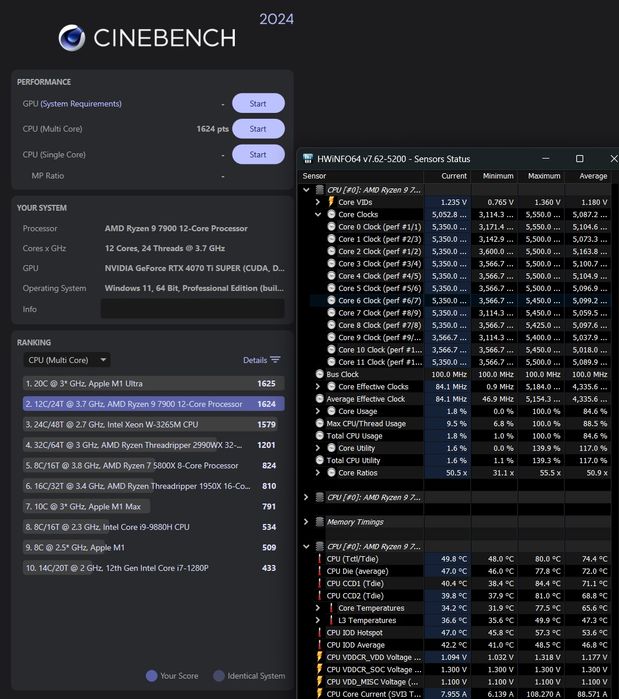The height and width of the screenshot is (699, 619).
Task: Expand the Core Ratios row
Action: [x=318, y=473]
